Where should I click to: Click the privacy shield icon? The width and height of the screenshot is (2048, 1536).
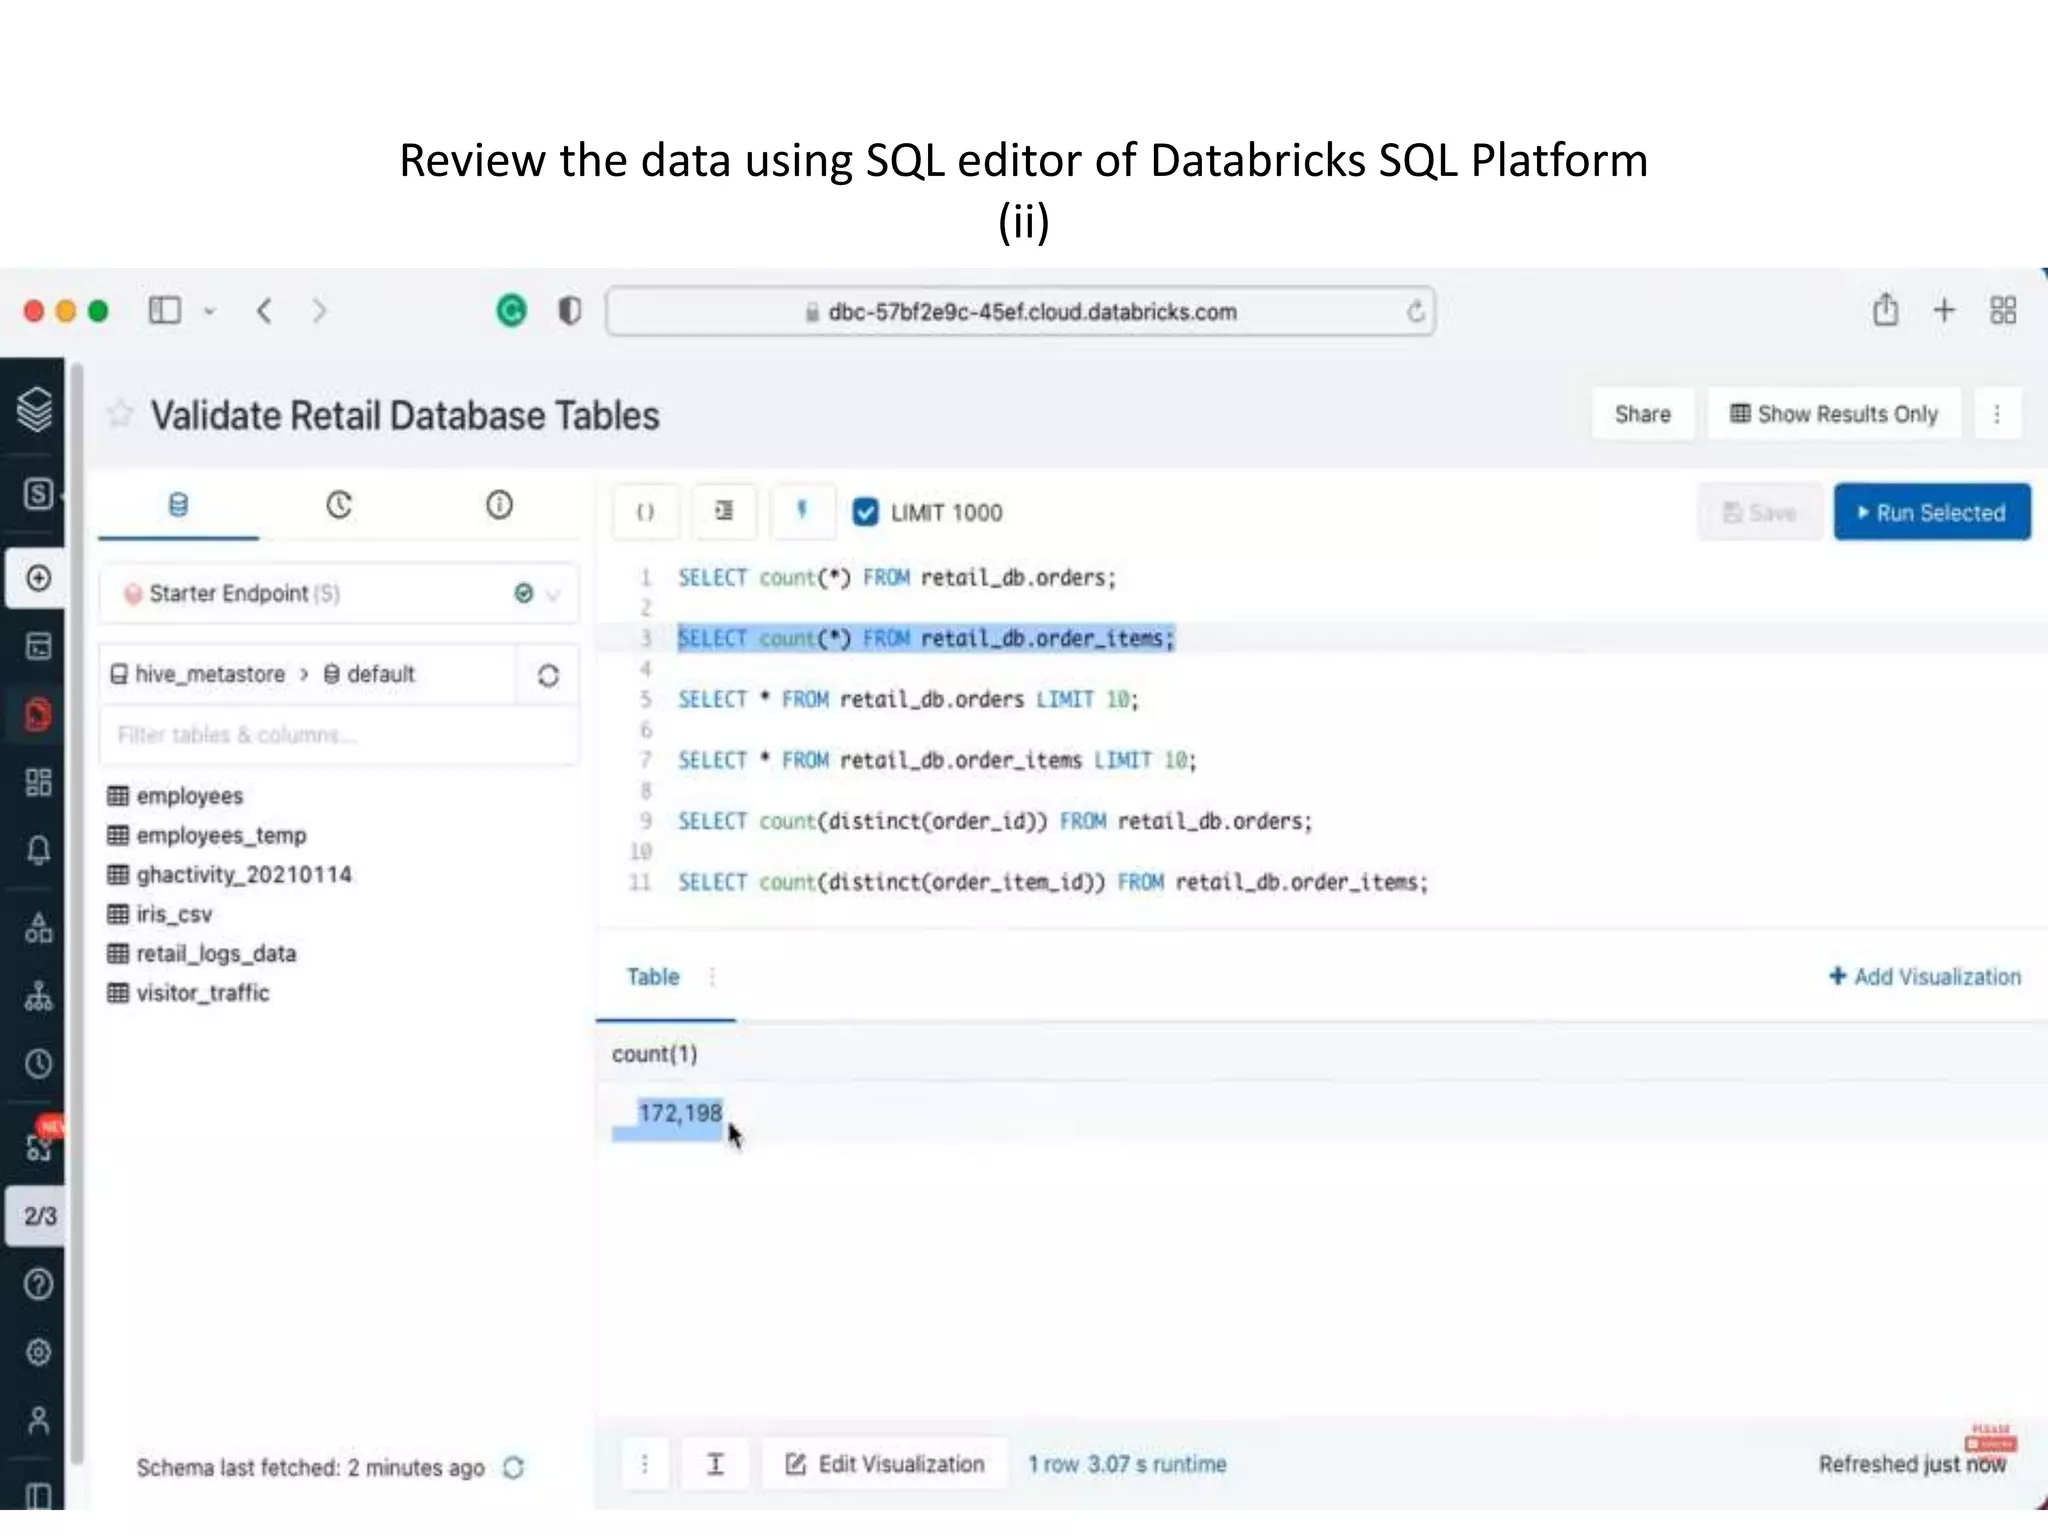(569, 311)
